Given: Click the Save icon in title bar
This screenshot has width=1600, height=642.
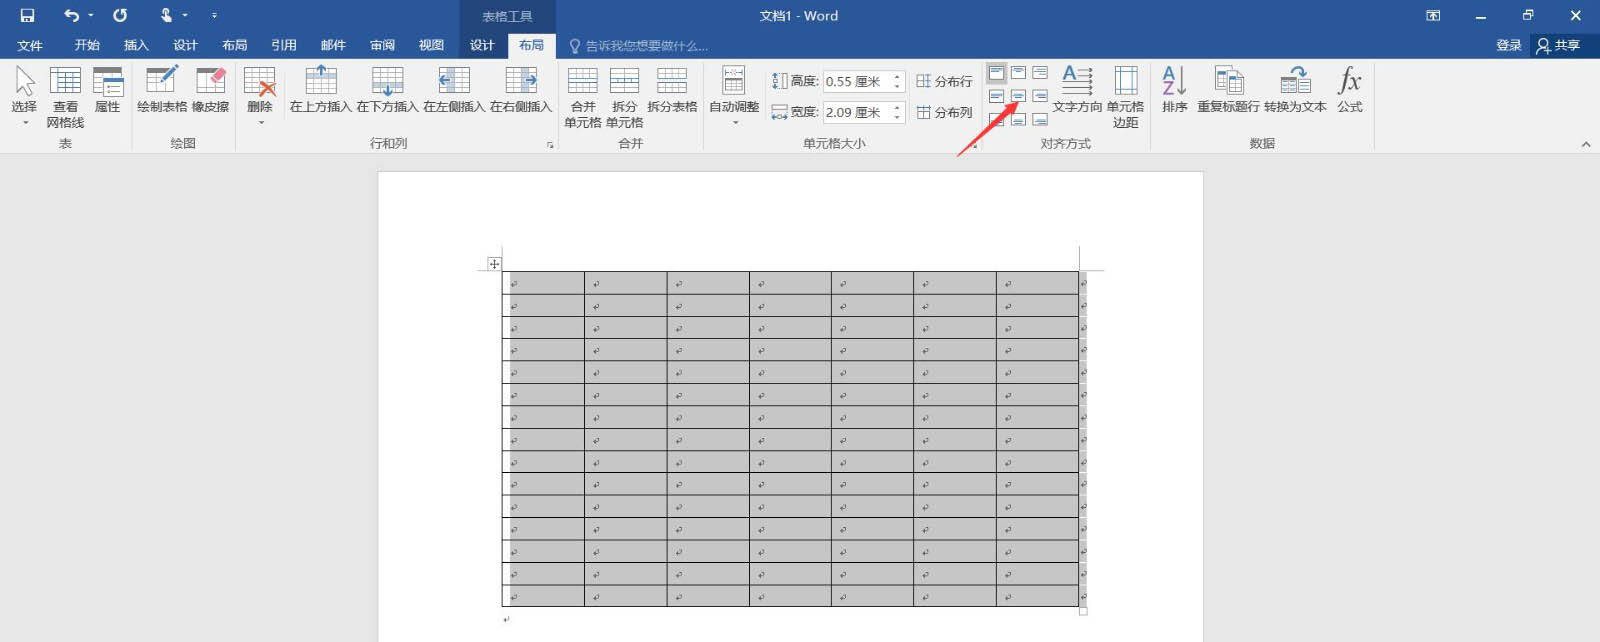Looking at the screenshot, I should pos(27,15).
